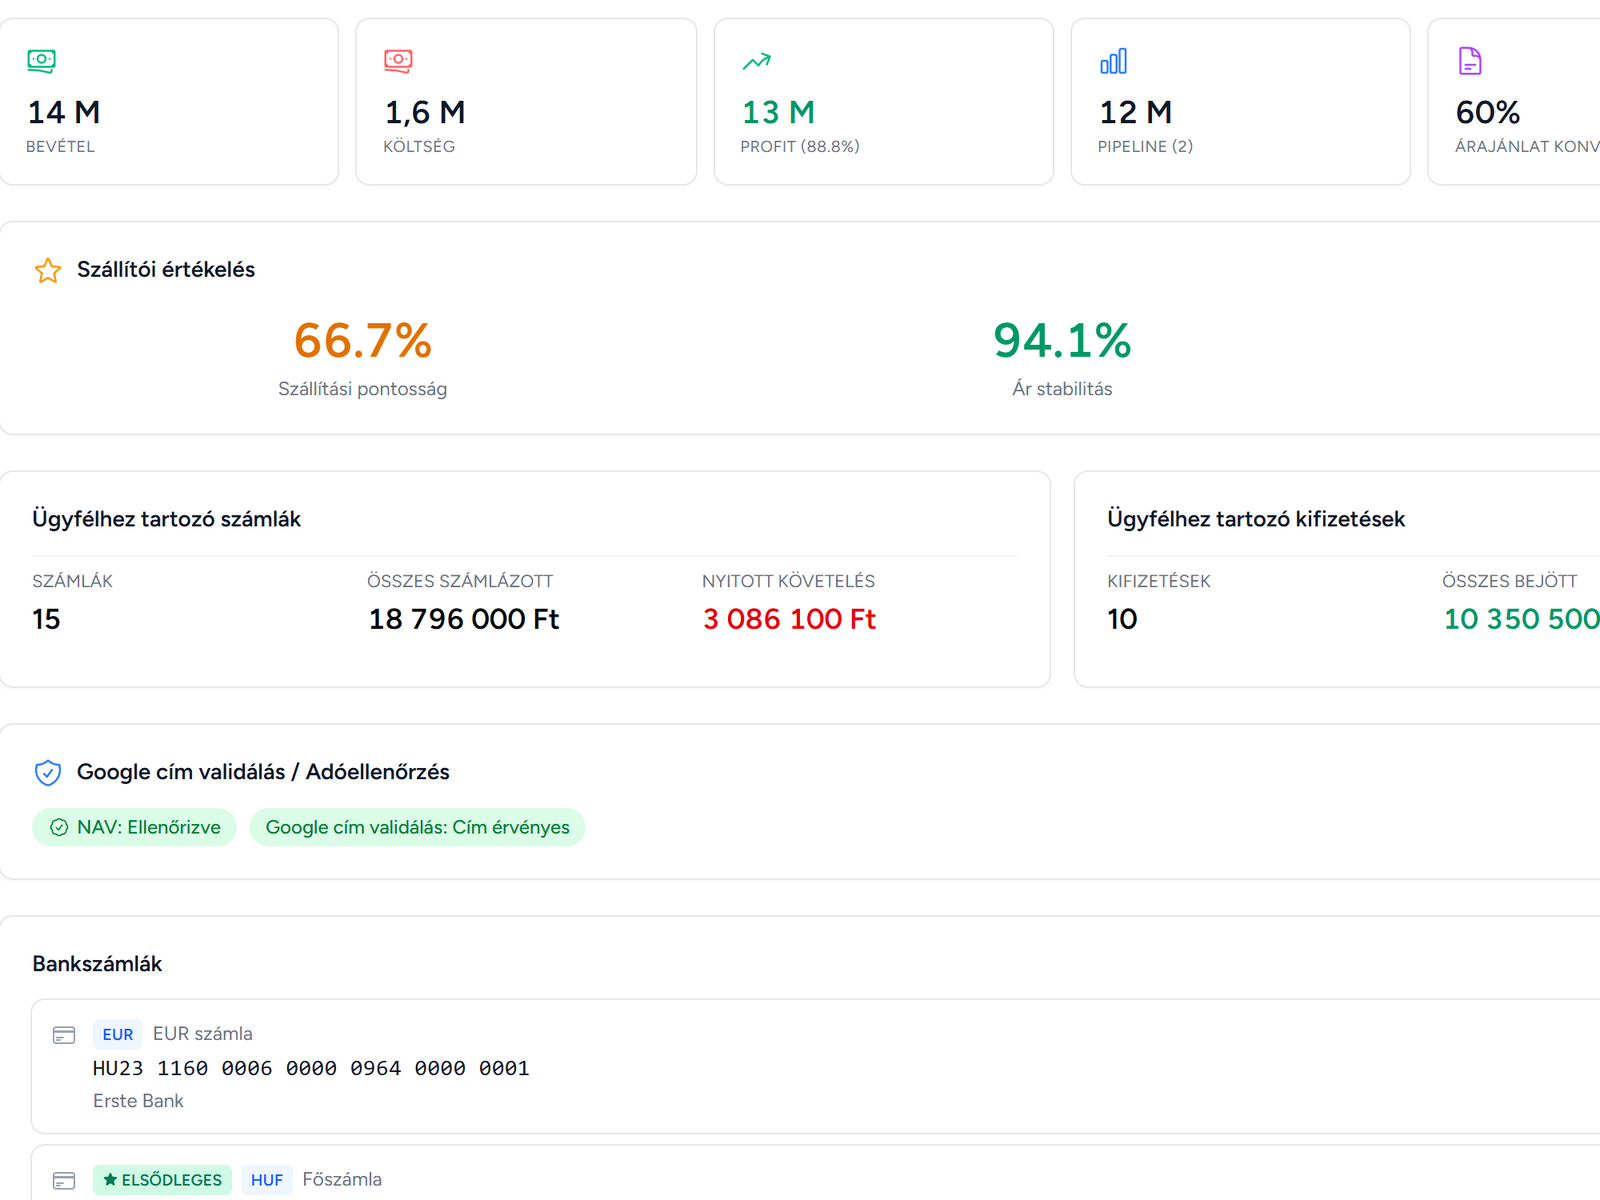Click the star icon in Elsődleges badge
The height and width of the screenshot is (1200, 1600).
110,1180
